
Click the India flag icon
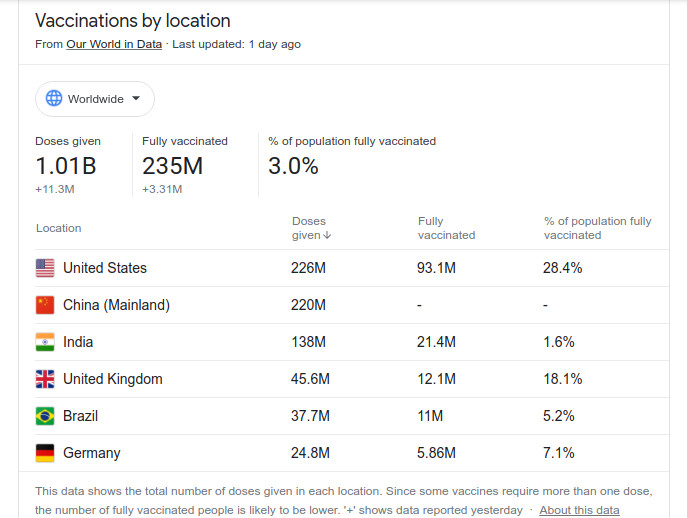(x=45, y=342)
